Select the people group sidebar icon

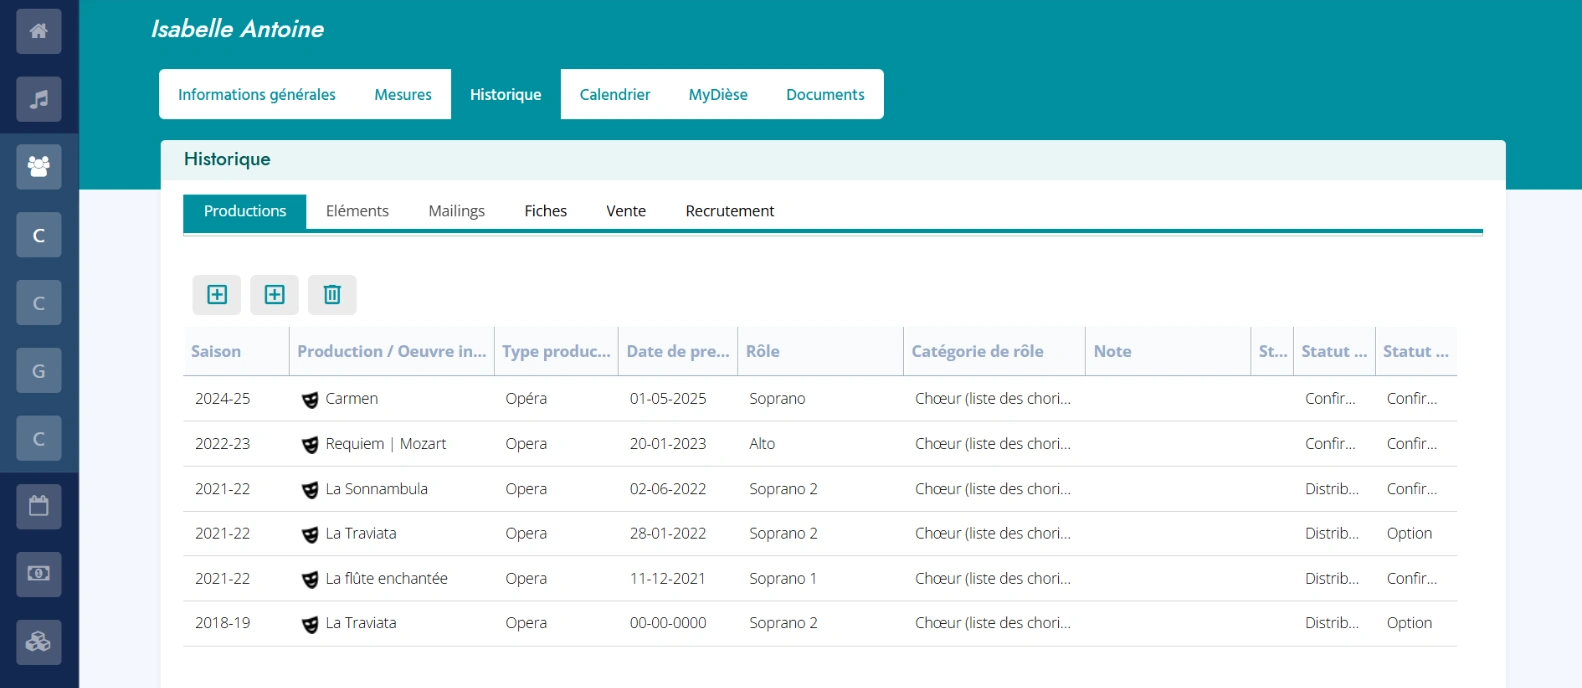38,167
